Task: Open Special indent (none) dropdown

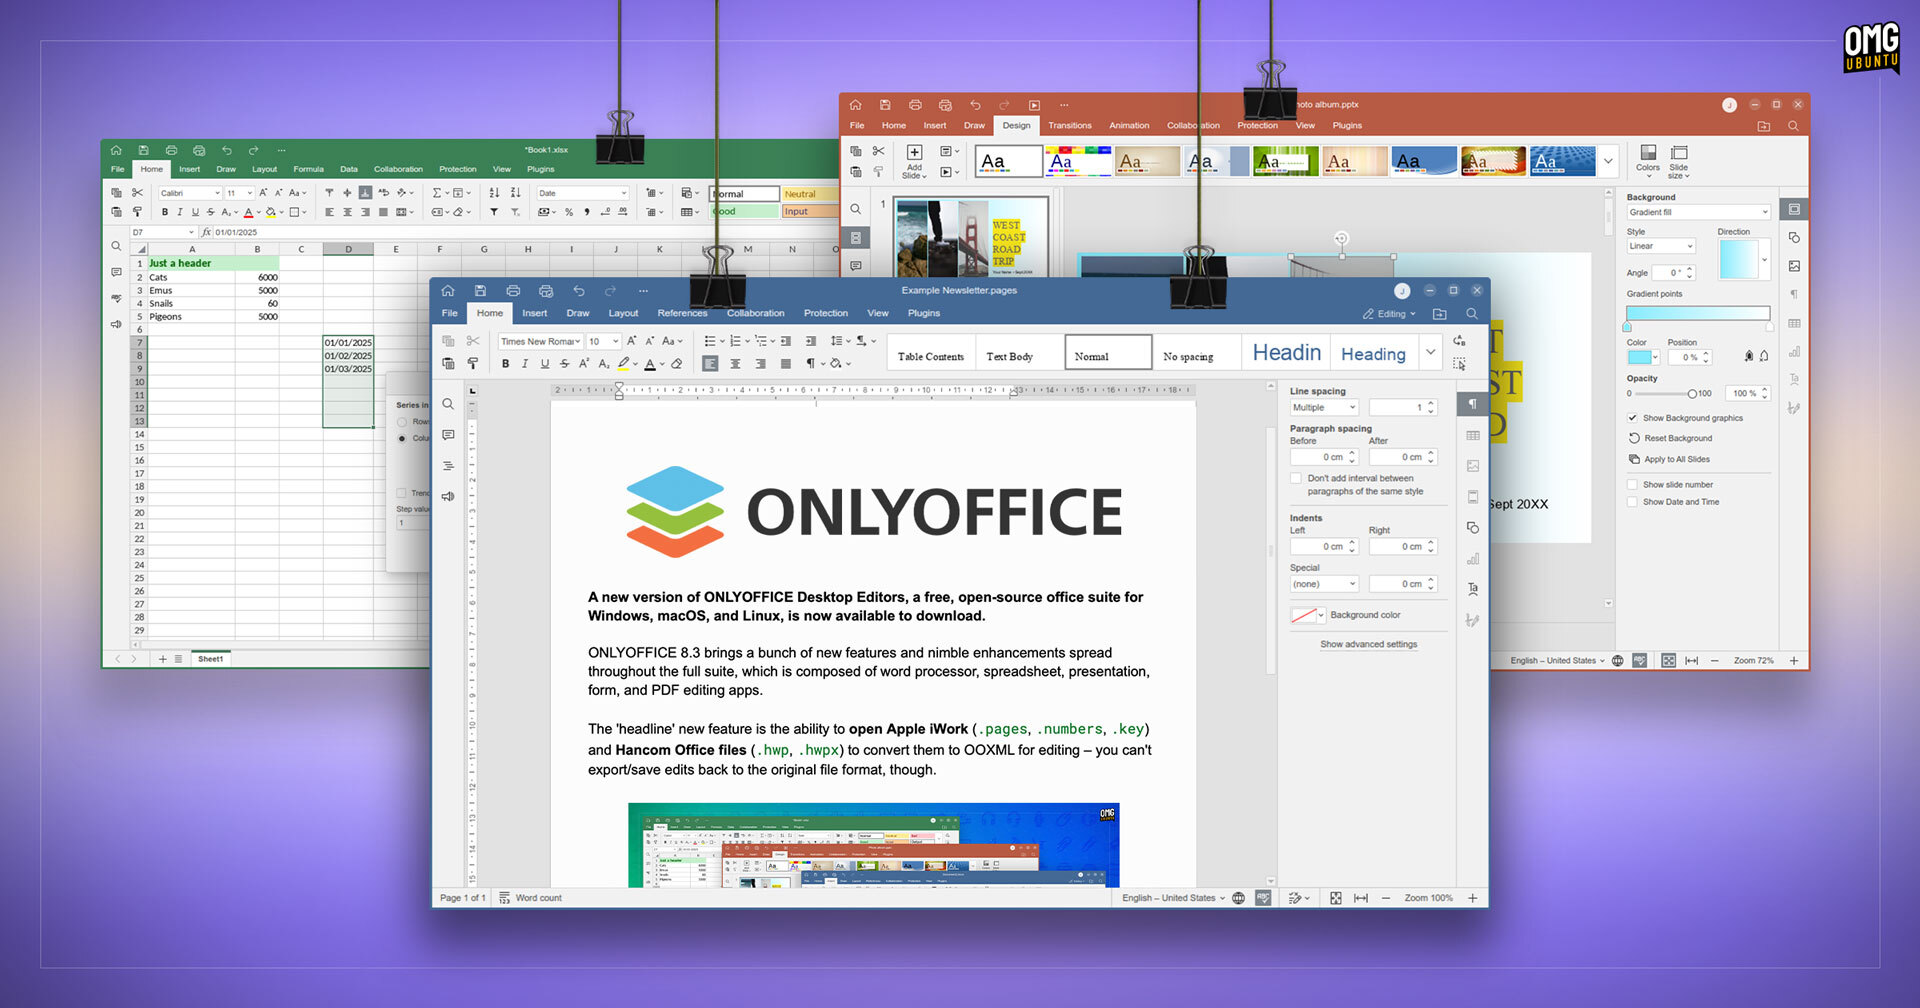Action: coord(1324,584)
